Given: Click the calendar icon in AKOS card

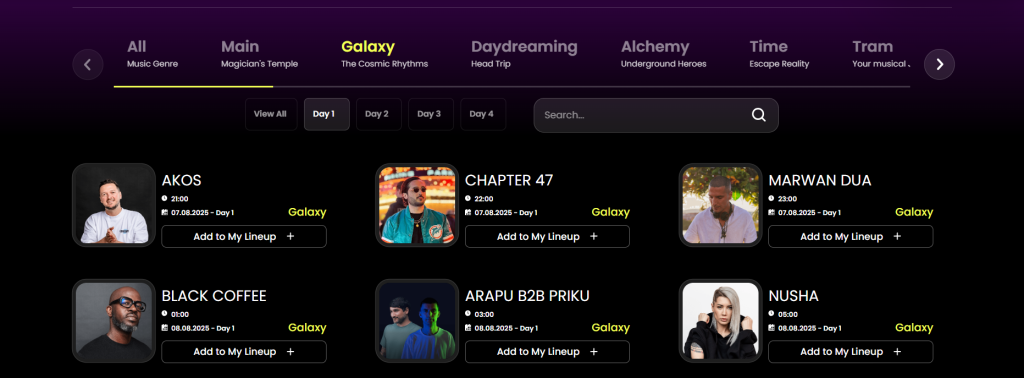Looking at the screenshot, I should point(165,213).
